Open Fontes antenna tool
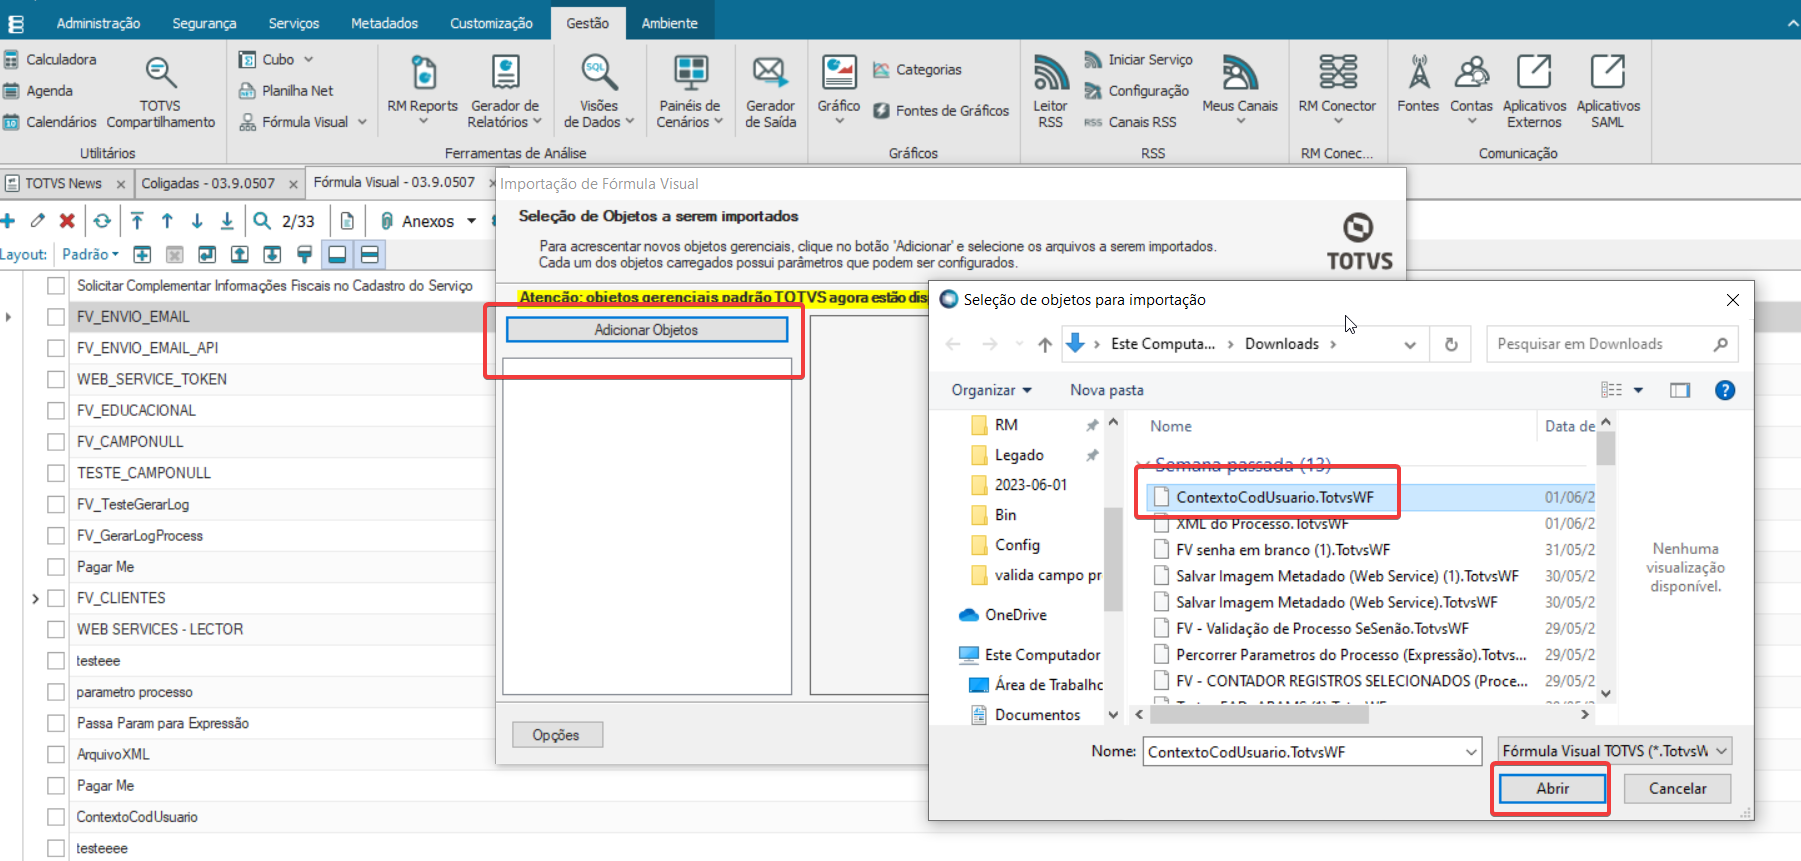 [1418, 84]
